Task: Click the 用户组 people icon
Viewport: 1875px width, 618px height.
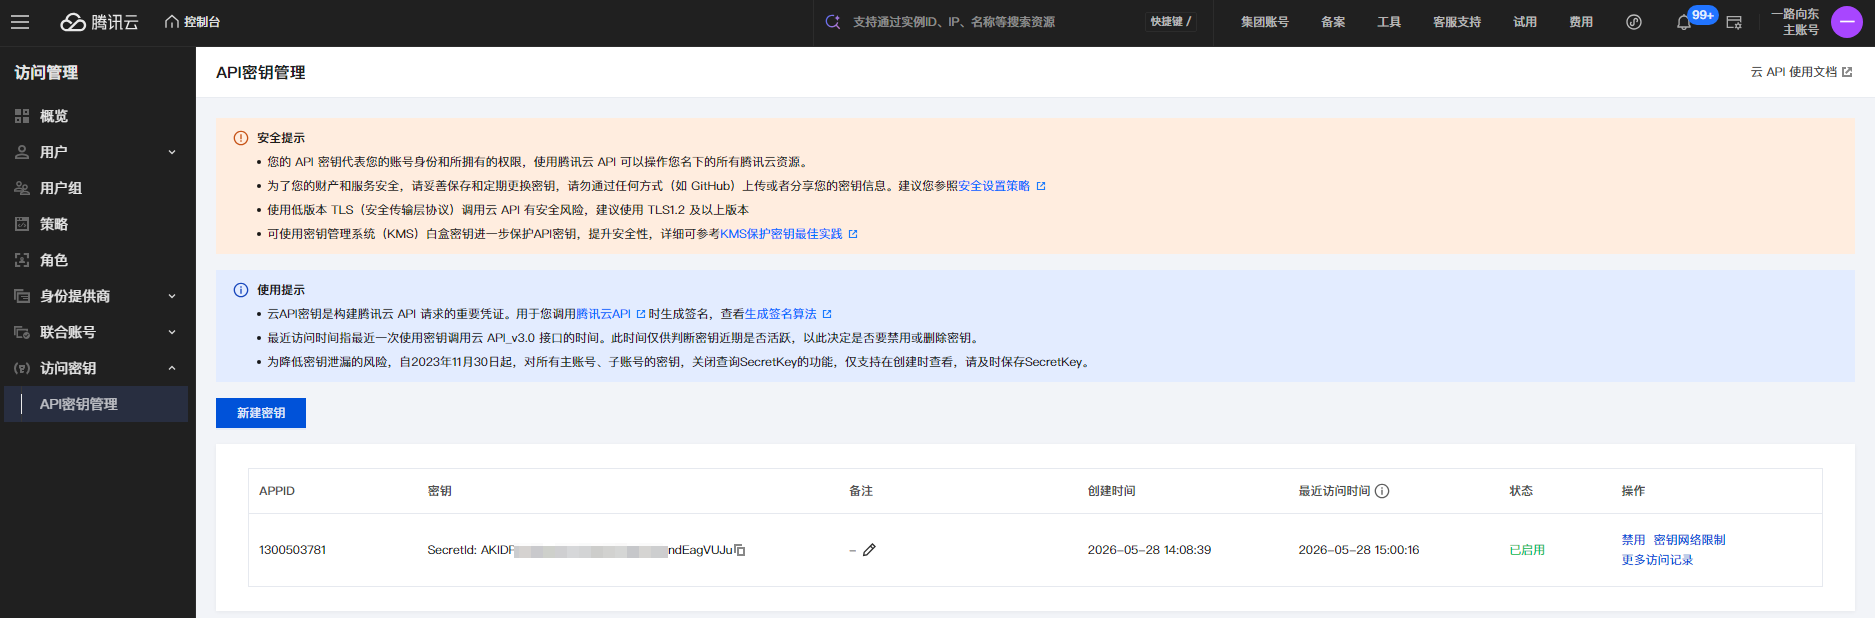Action: (22, 188)
